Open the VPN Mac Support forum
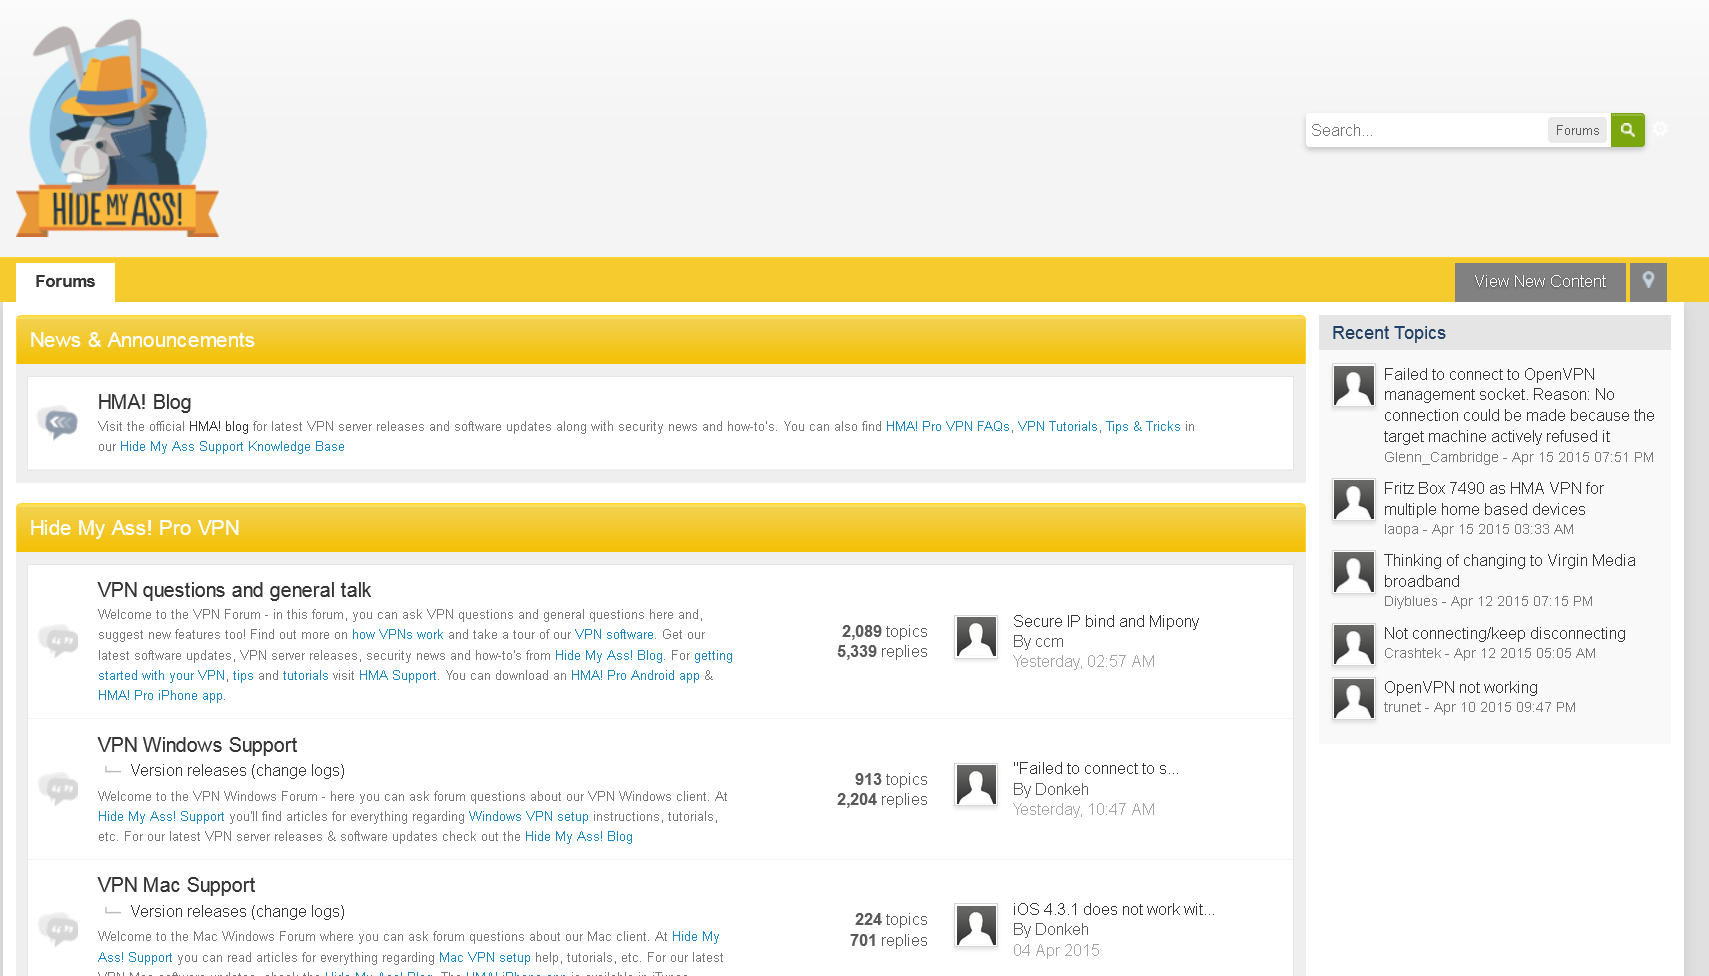This screenshot has height=976, width=1709. coord(176,885)
